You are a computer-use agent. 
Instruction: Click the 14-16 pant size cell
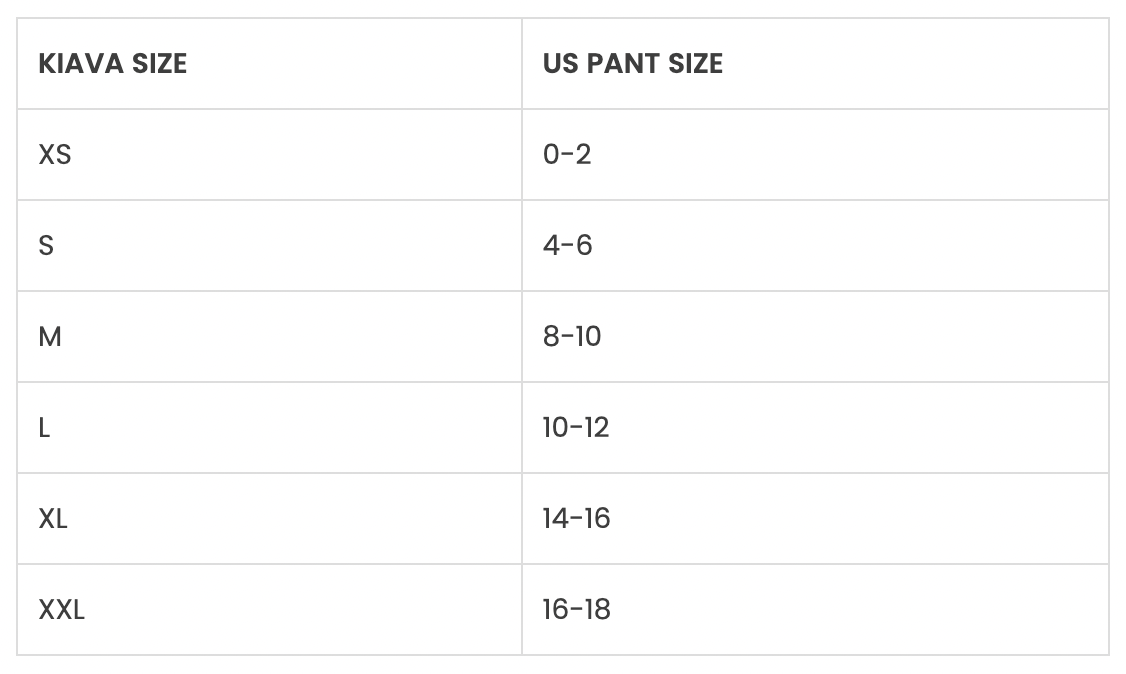[x=576, y=519]
